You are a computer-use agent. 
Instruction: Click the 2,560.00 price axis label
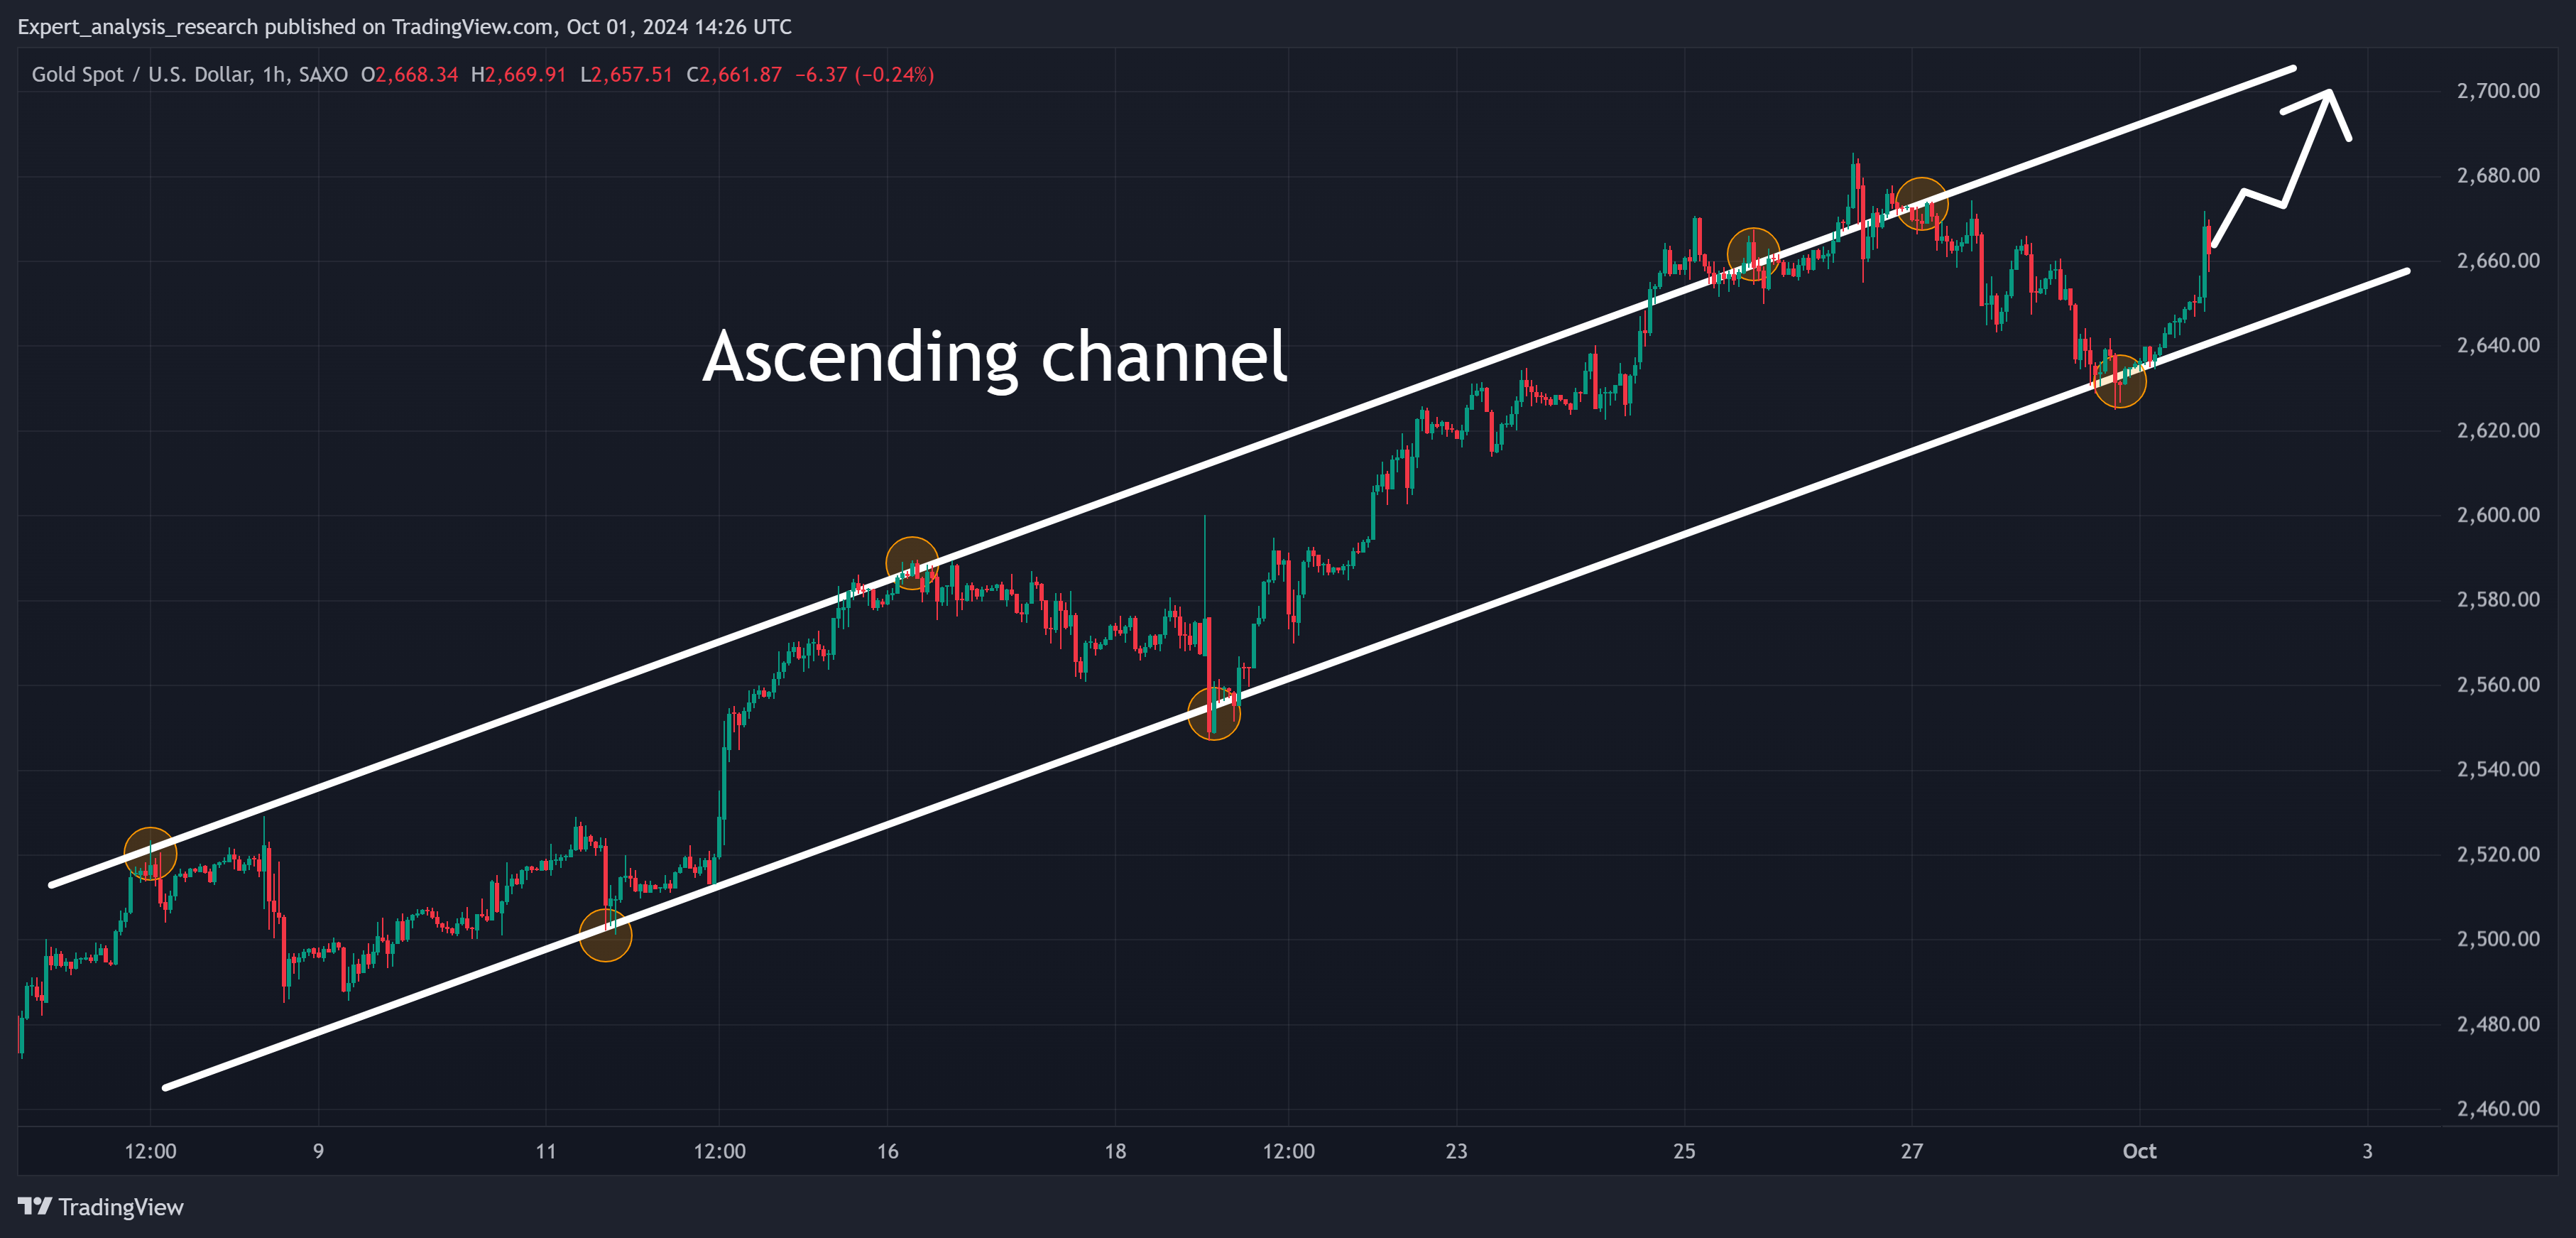[2498, 685]
